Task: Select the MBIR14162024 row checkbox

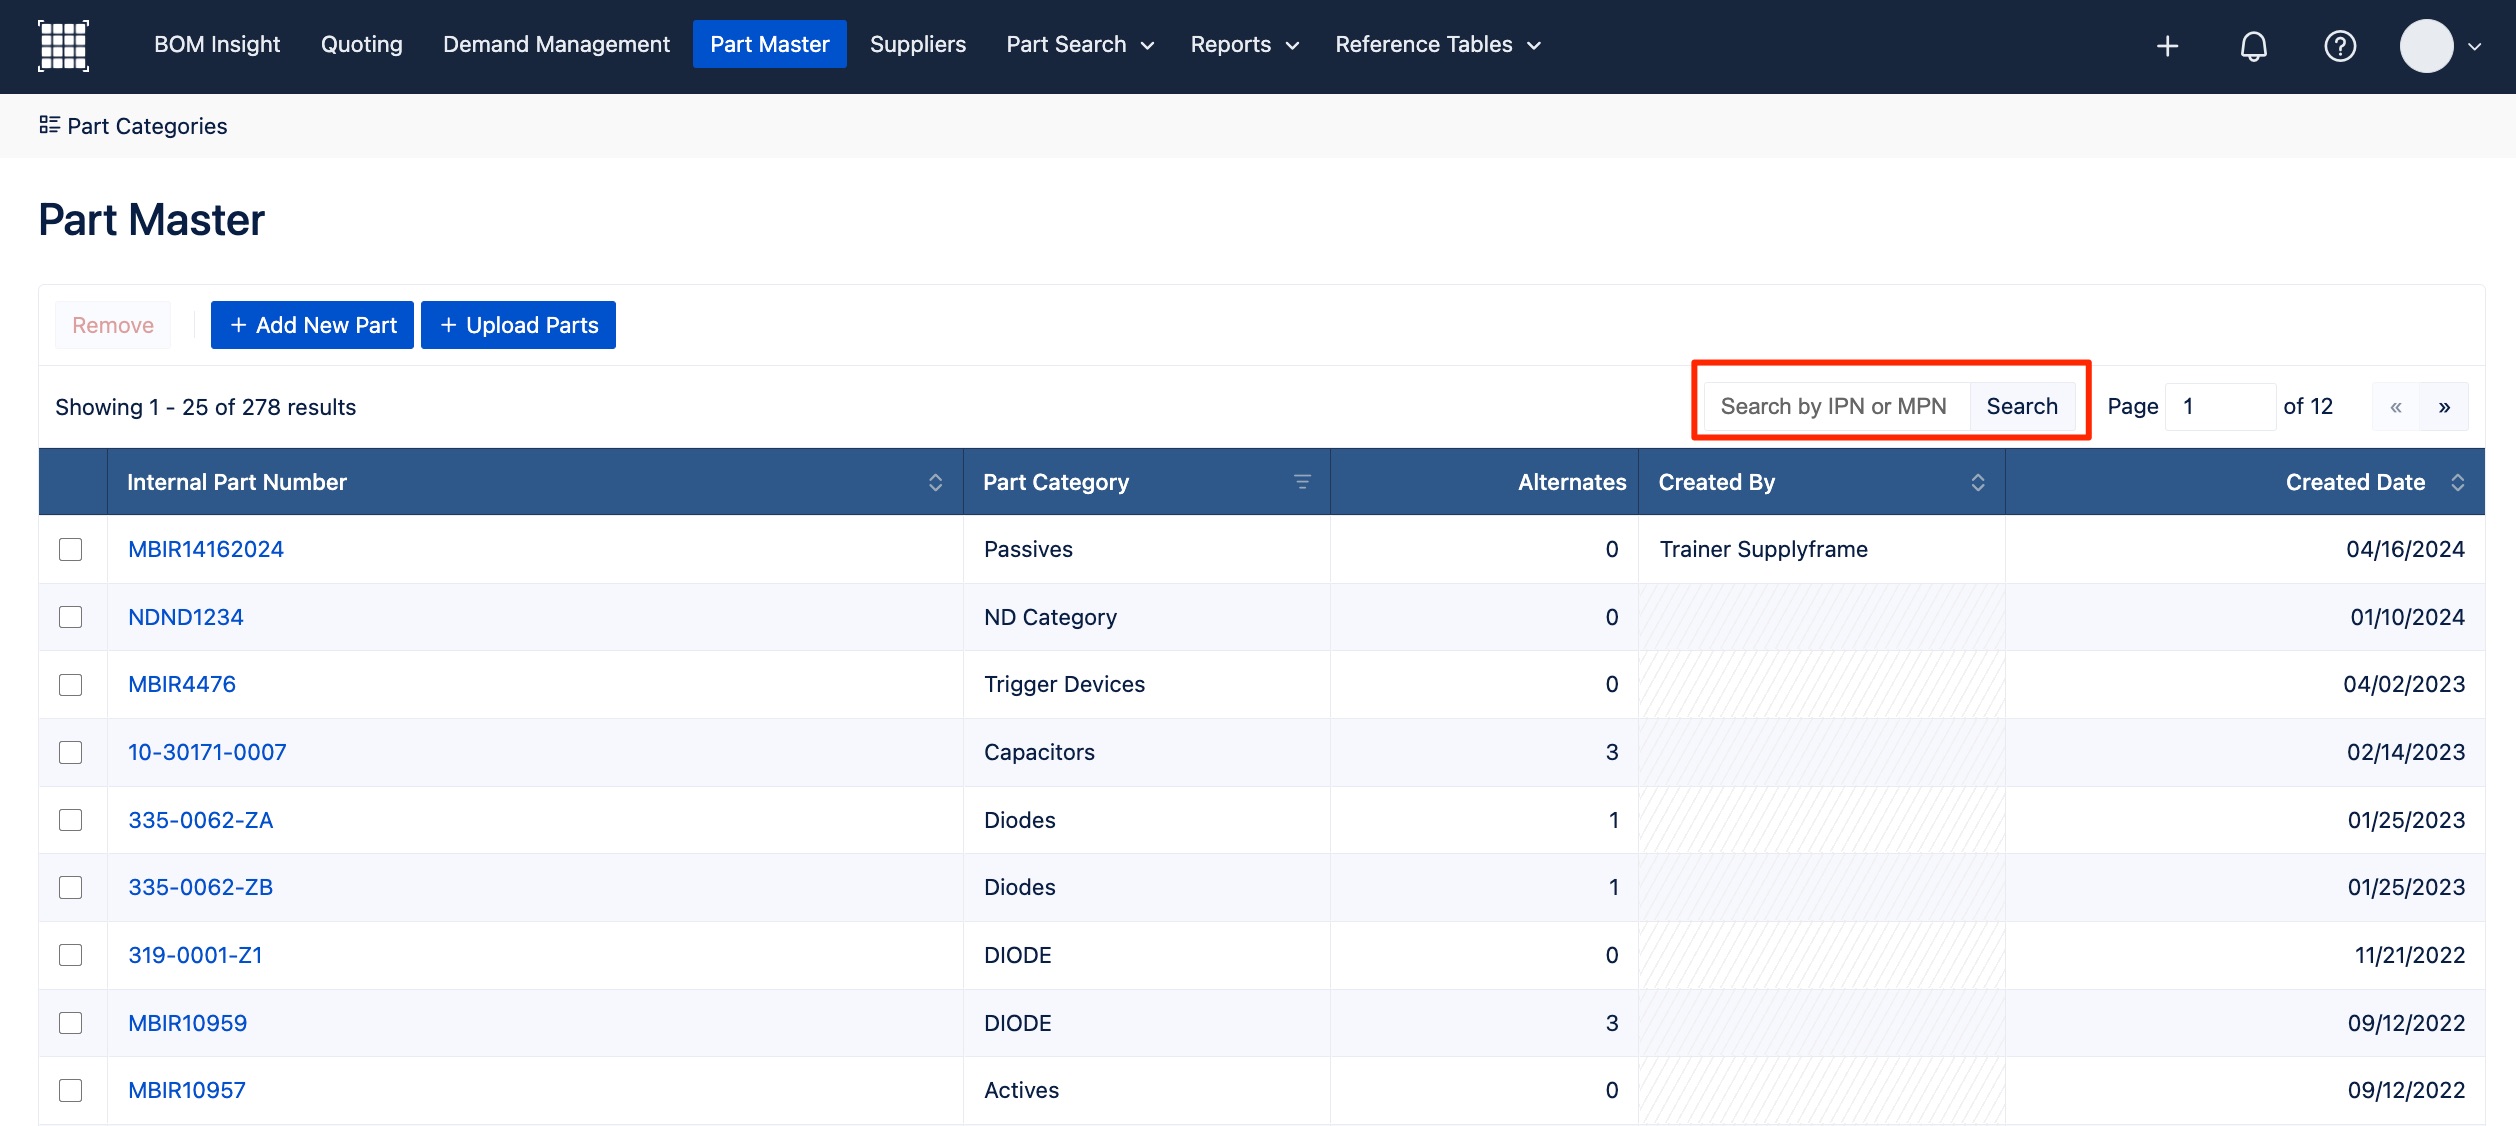Action: click(70, 549)
